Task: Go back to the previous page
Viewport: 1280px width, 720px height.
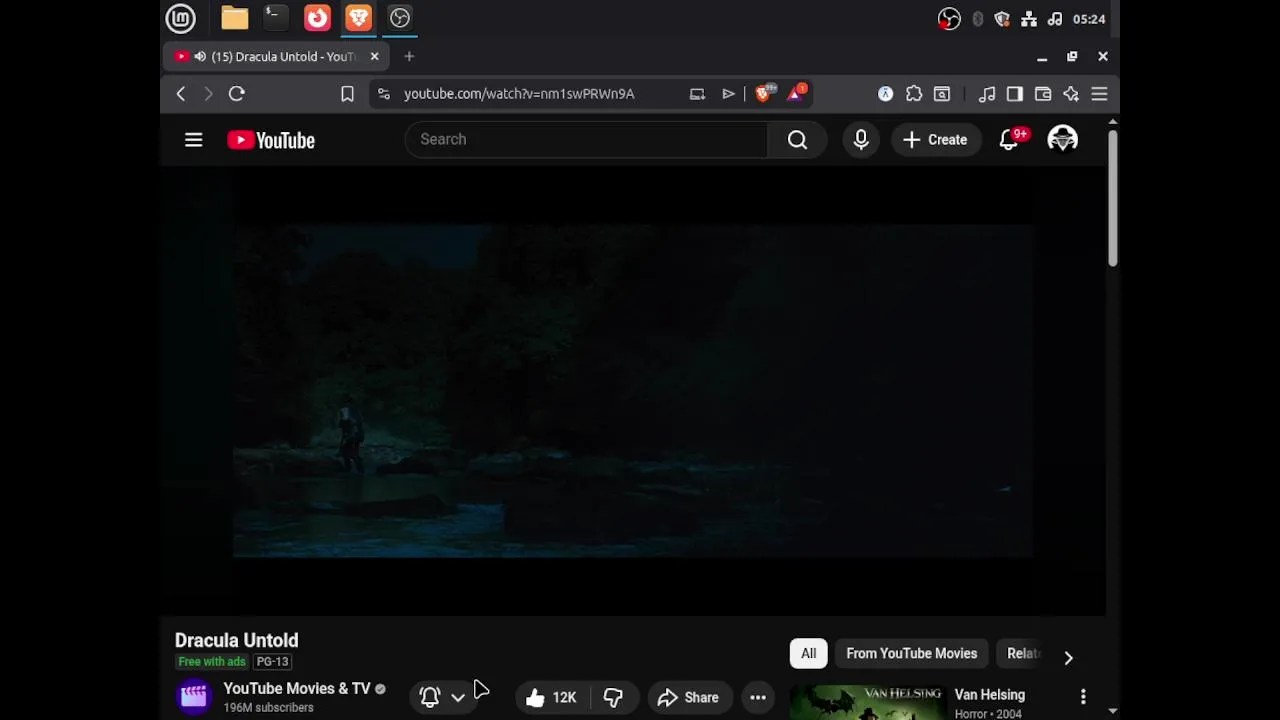Action: [181, 93]
